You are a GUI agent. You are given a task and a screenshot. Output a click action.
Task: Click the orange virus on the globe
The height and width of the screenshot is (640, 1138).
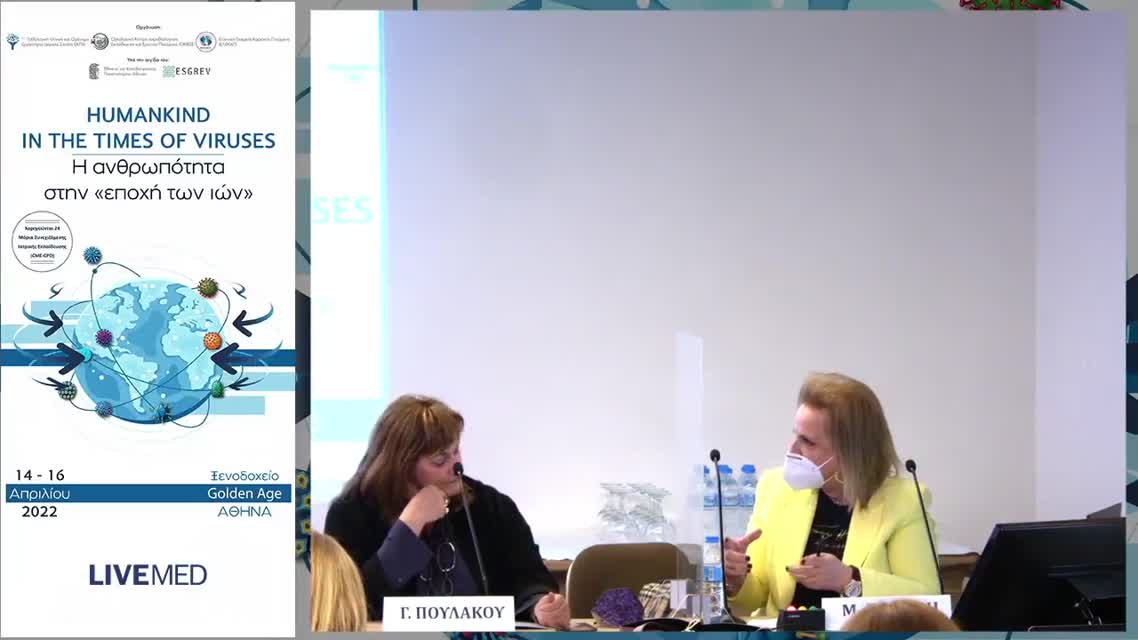coord(212,341)
